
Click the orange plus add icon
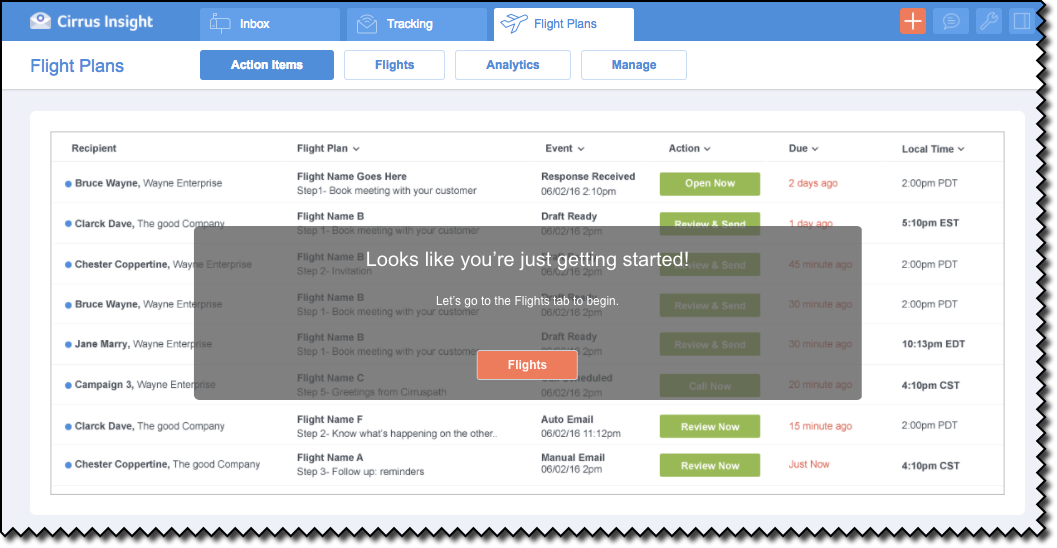[913, 21]
